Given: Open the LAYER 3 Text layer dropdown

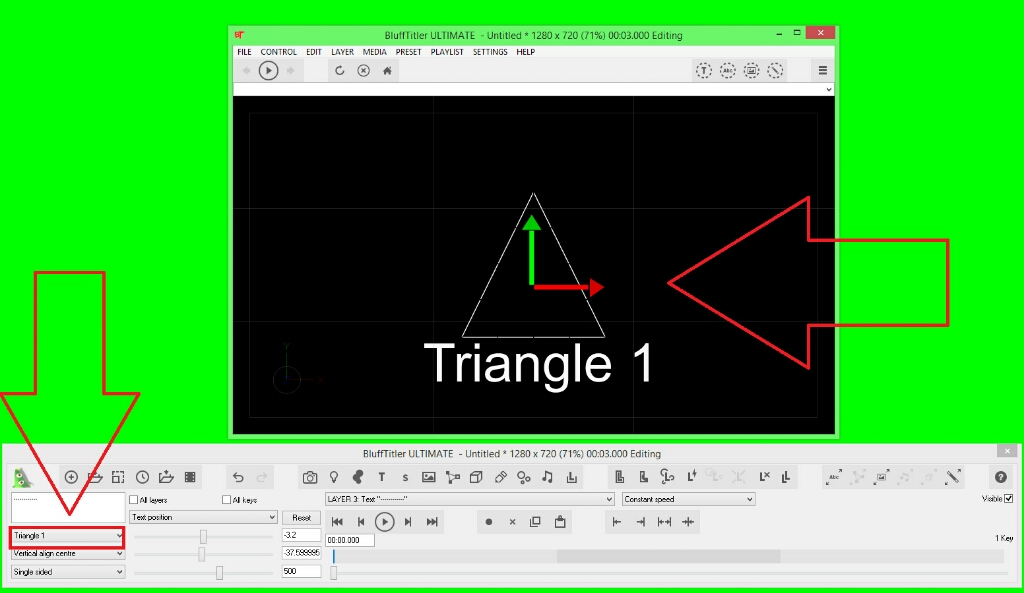Looking at the screenshot, I should coord(470,499).
